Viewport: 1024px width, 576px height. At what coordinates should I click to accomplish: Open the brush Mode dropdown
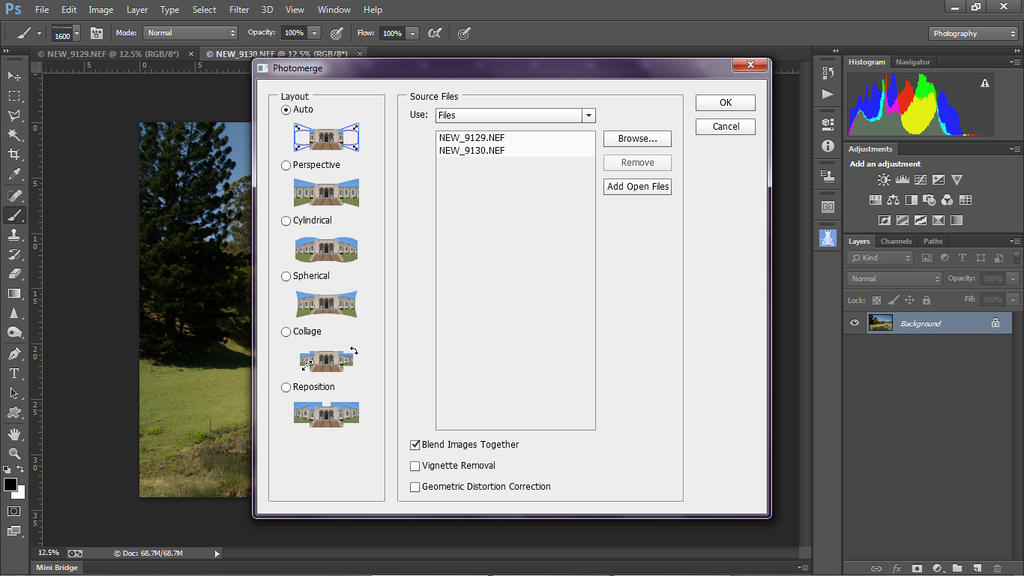(189, 33)
